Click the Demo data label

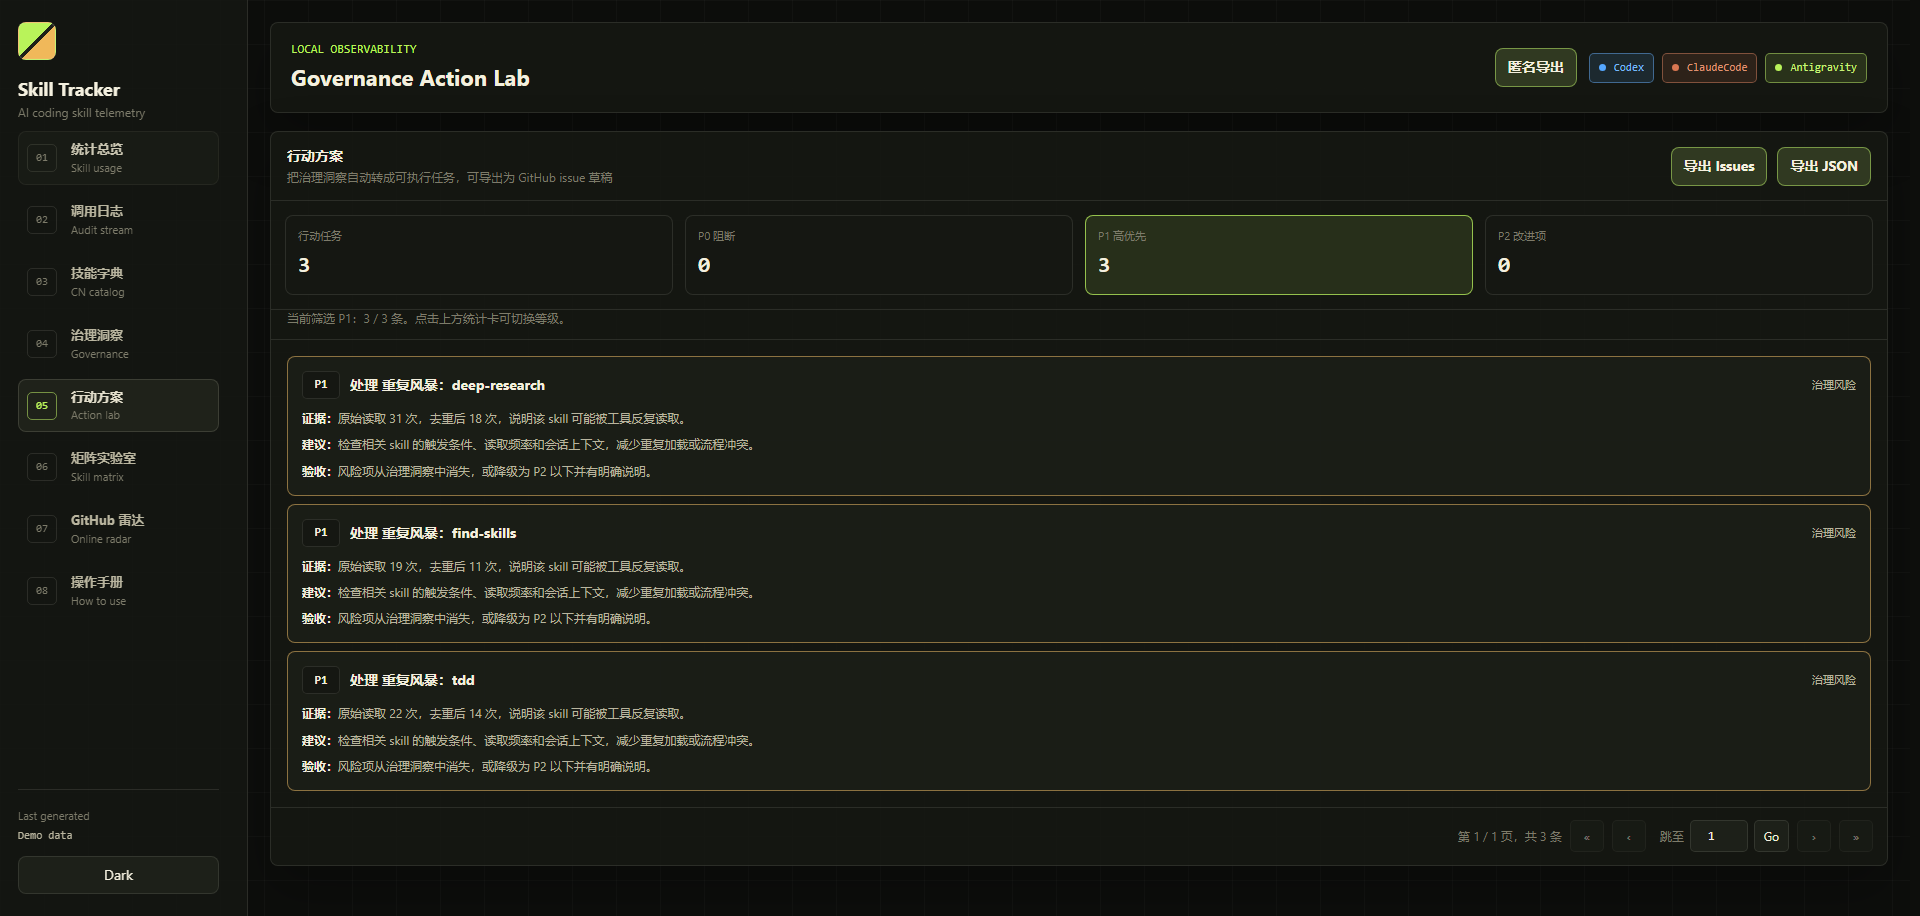pos(45,835)
